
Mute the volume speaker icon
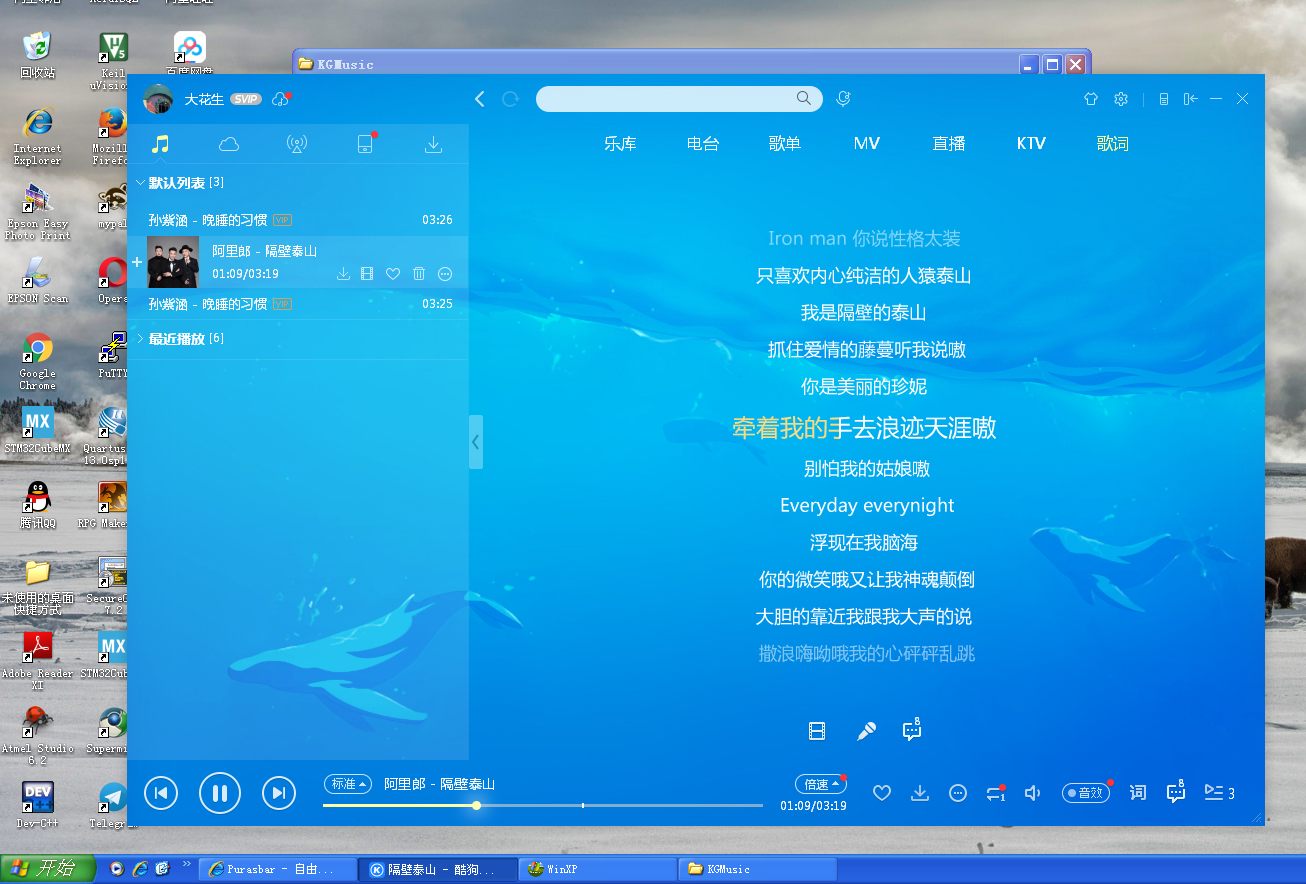pos(1033,793)
